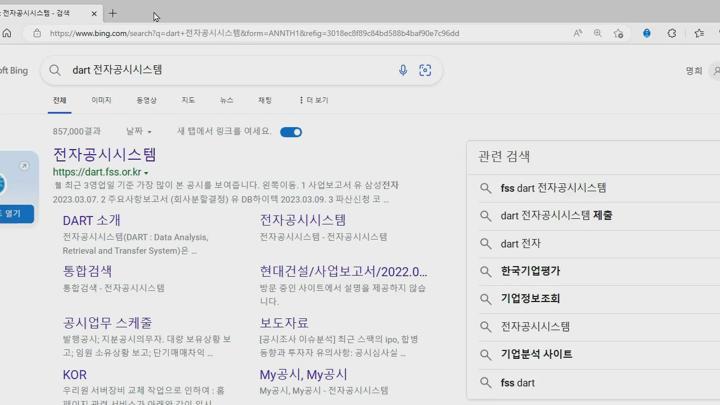Toggle open links in new tab switch
The width and height of the screenshot is (720, 405).
(291, 132)
